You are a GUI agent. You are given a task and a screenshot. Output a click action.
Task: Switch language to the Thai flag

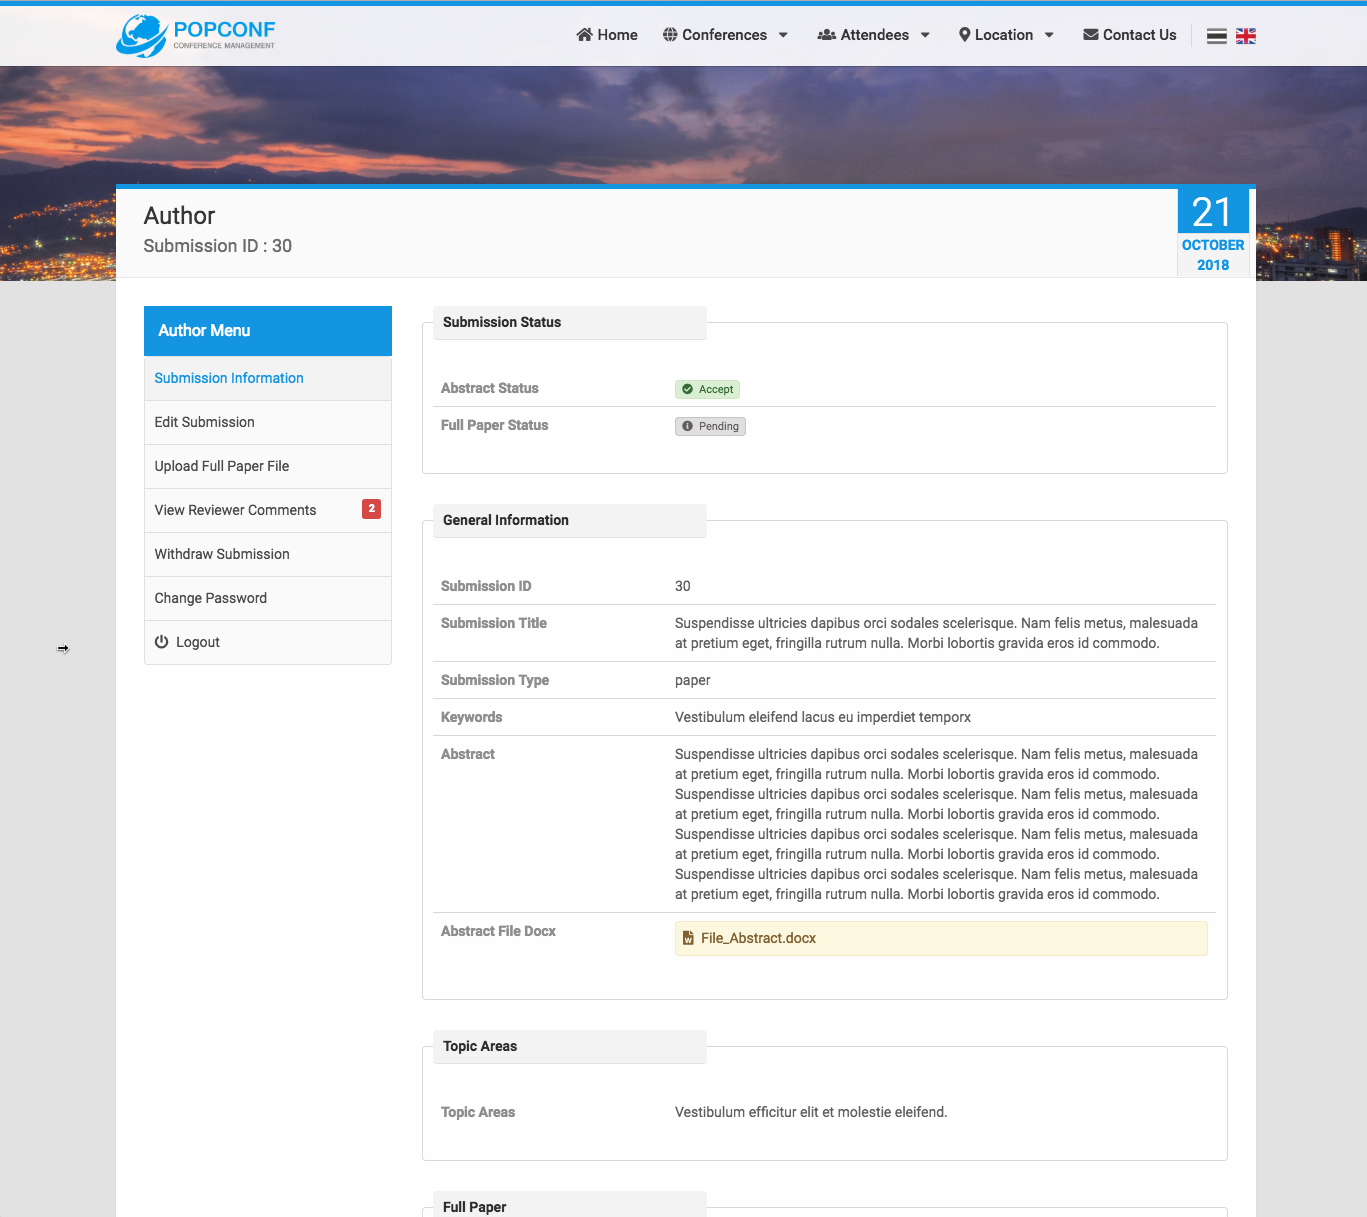tap(1217, 36)
